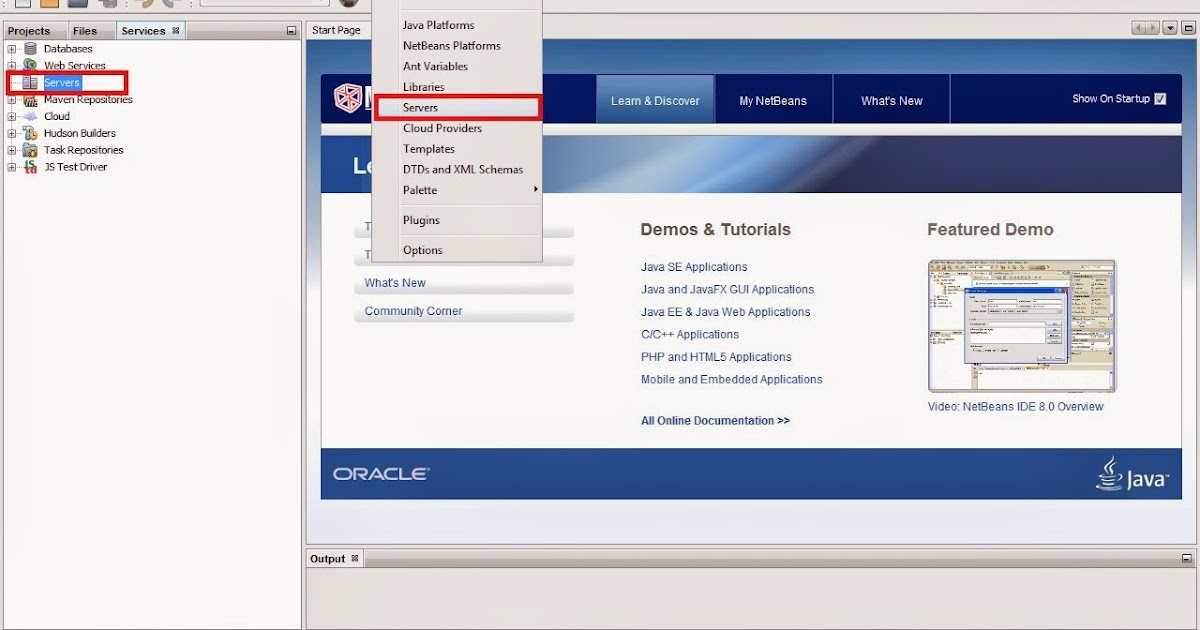
Task: Click the What's New sidebar button
Action: (464, 283)
